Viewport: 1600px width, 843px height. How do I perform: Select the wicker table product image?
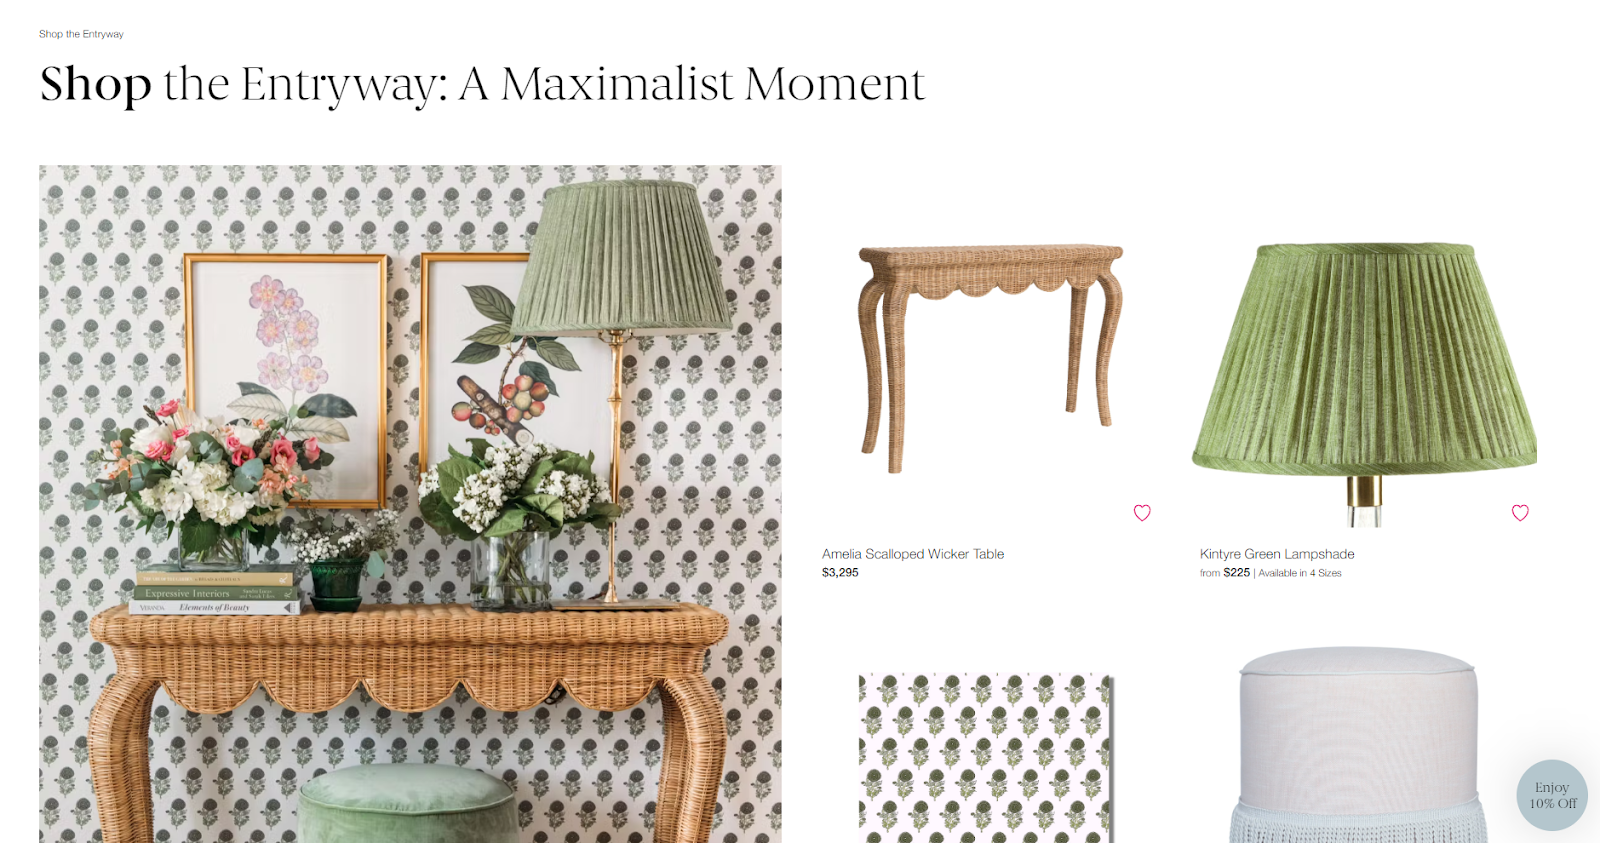991,358
